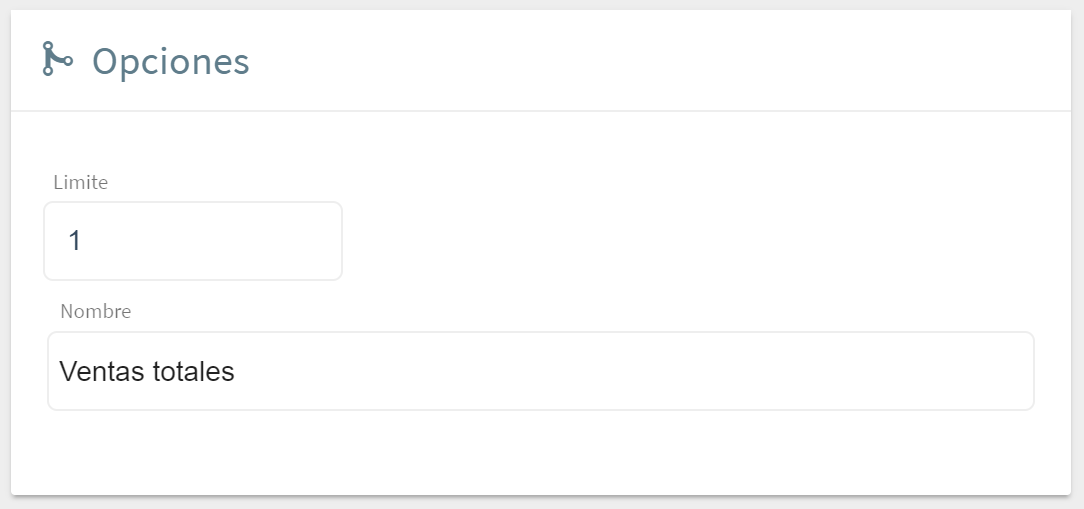Click after the last letter of "totales"
This screenshot has width=1084, height=509.
click(236, 372)
